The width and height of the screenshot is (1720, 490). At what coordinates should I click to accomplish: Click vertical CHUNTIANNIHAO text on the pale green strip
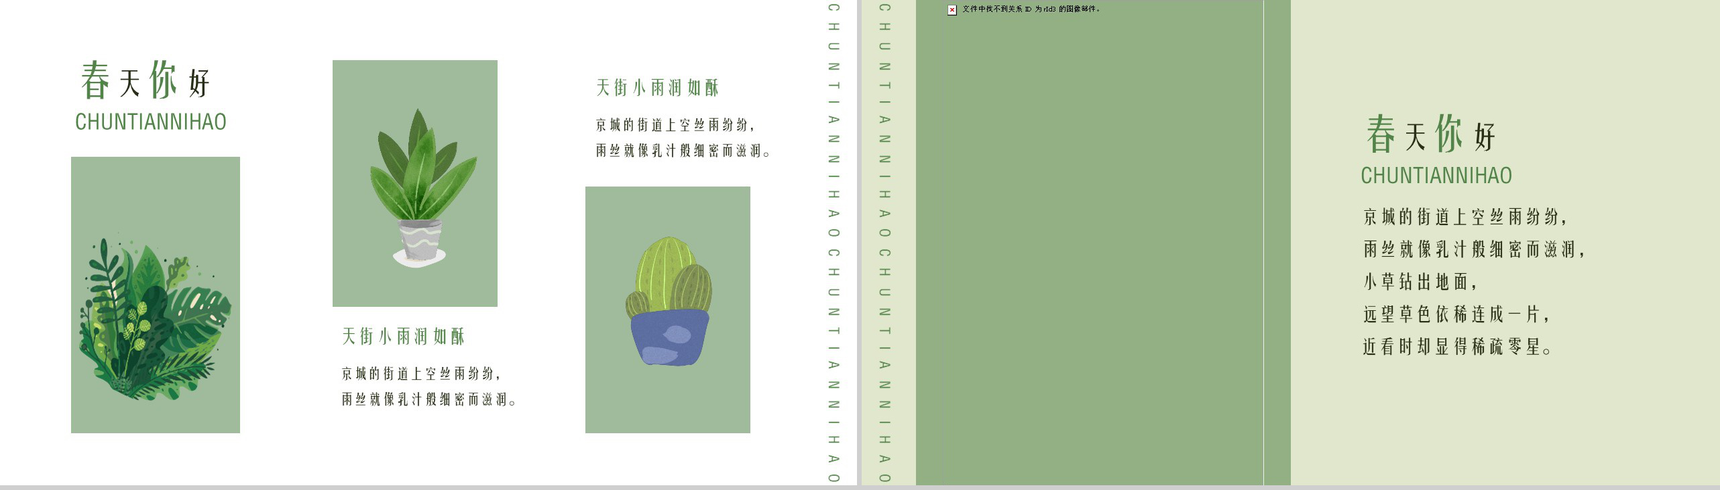coord(885,243)
